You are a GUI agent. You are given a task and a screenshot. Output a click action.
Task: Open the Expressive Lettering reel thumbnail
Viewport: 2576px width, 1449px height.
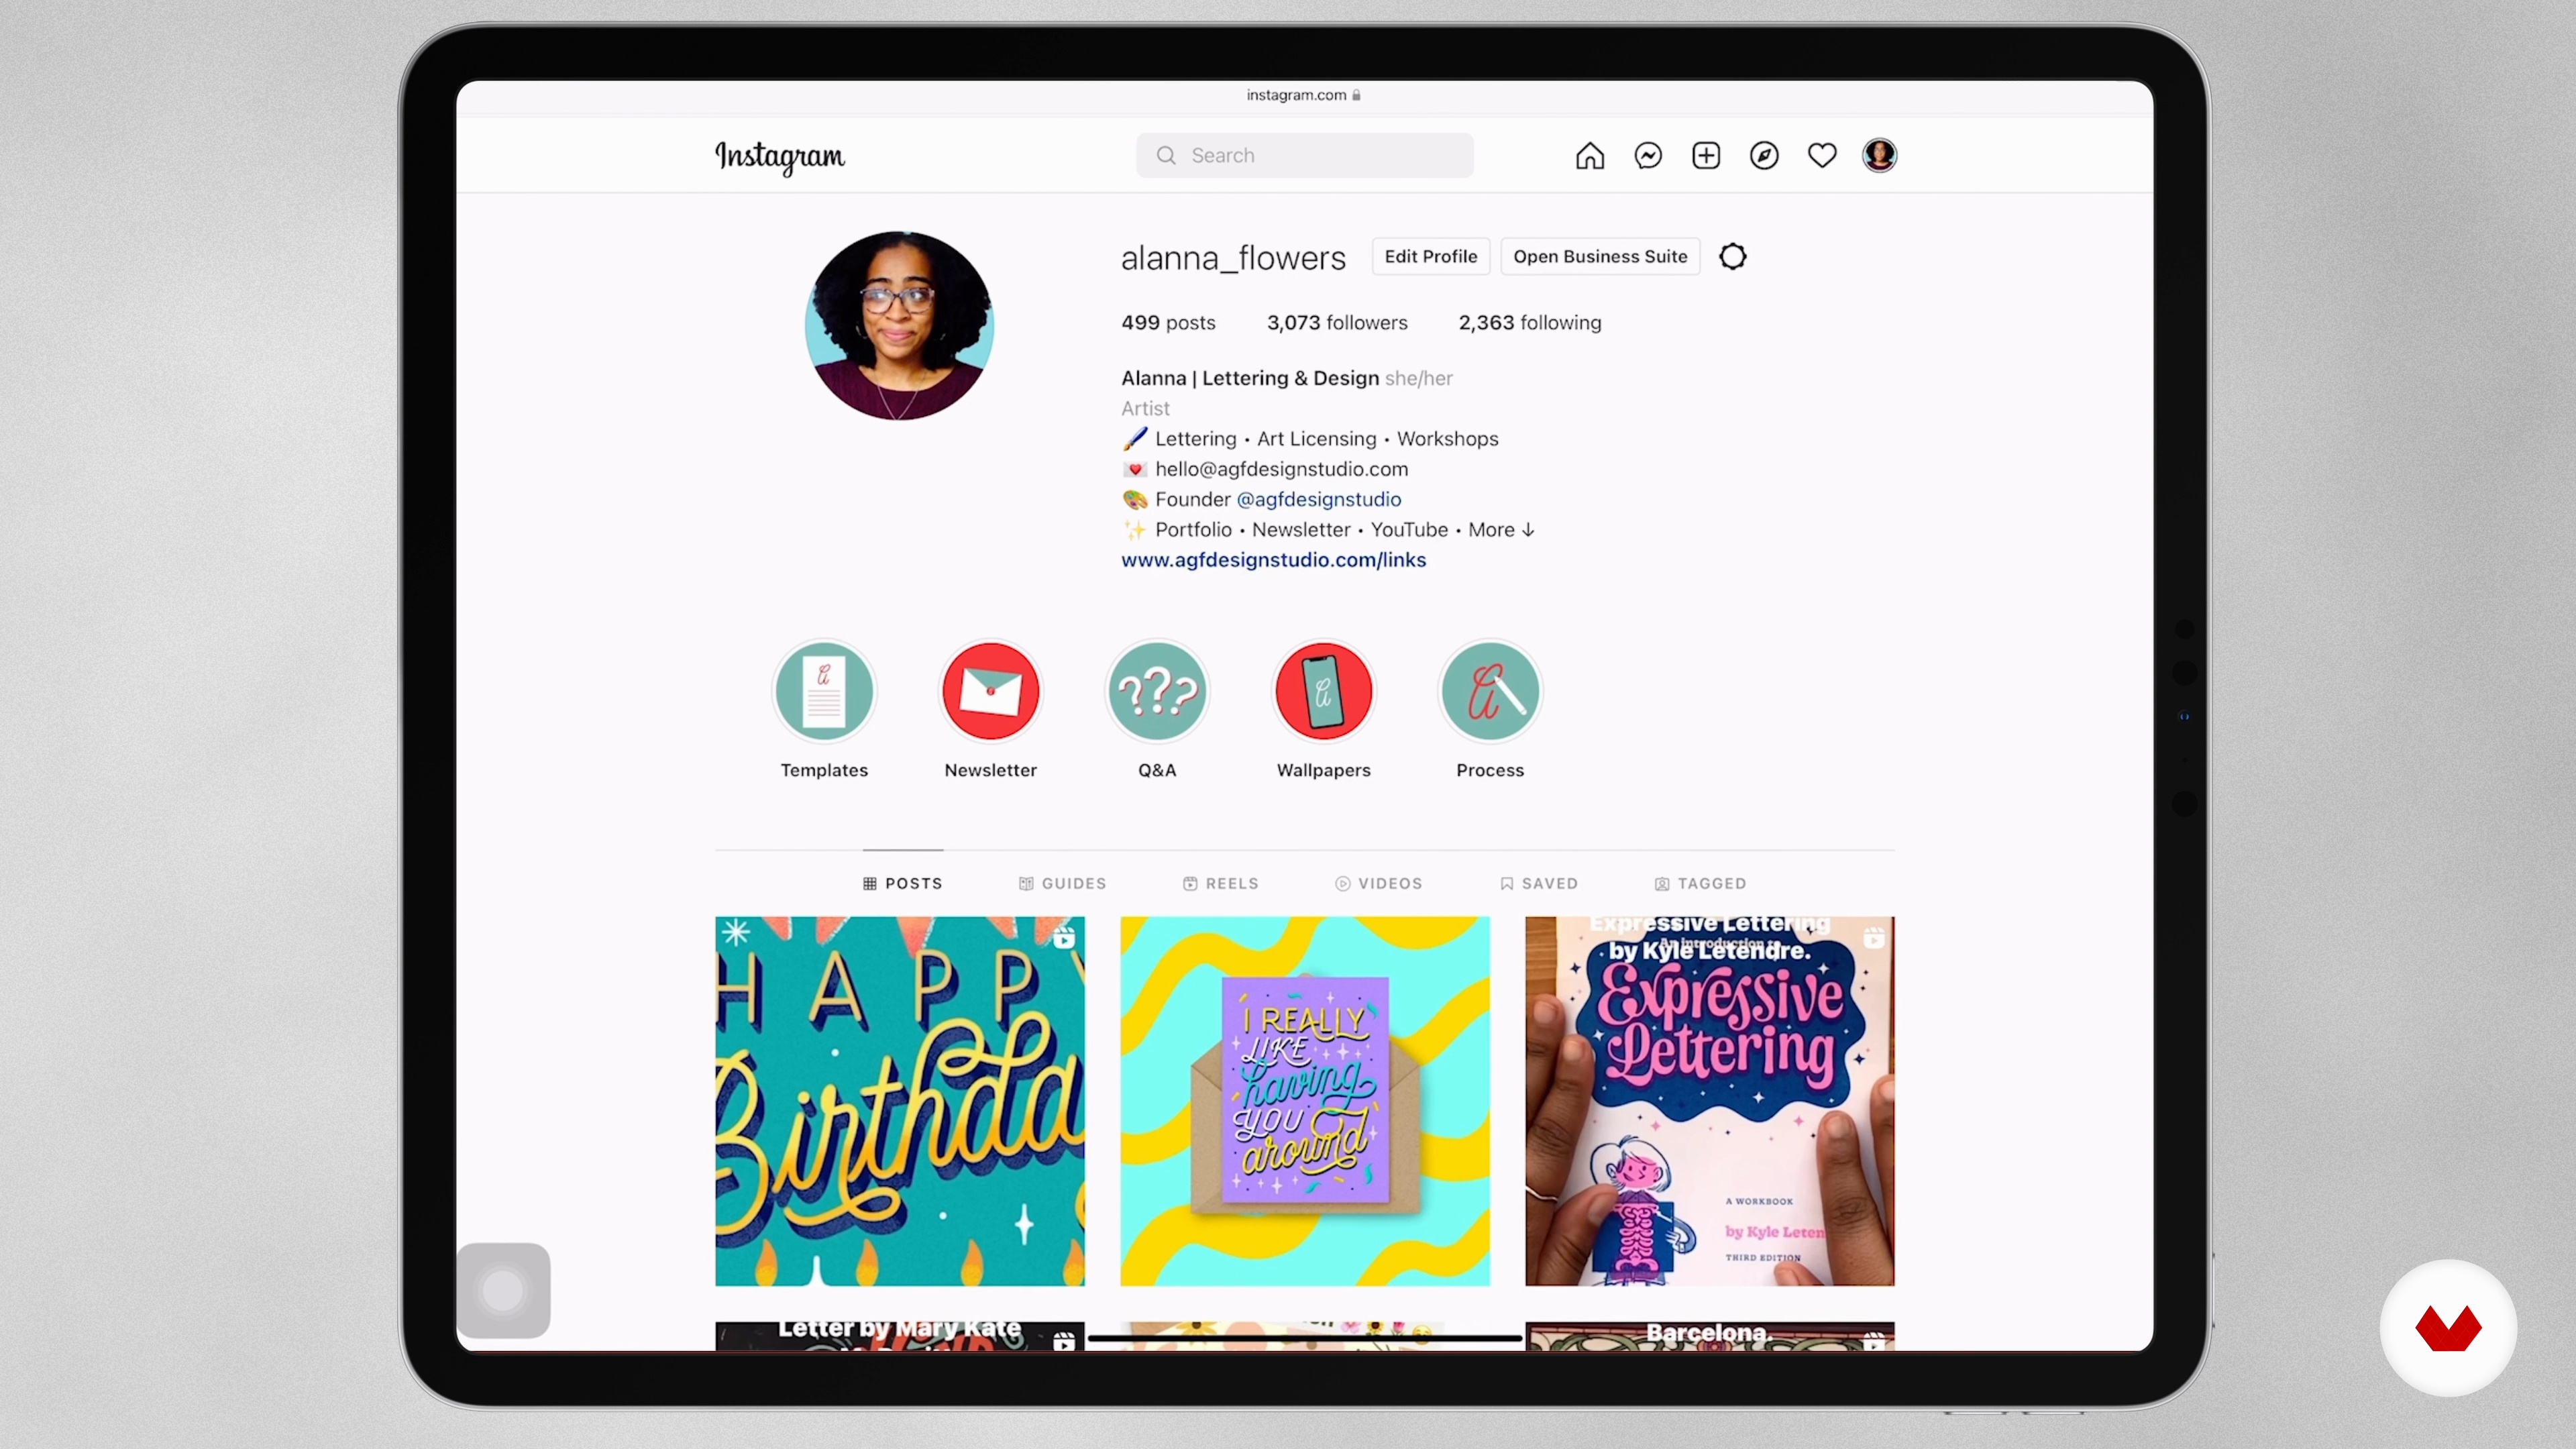pos(1710,1101)
